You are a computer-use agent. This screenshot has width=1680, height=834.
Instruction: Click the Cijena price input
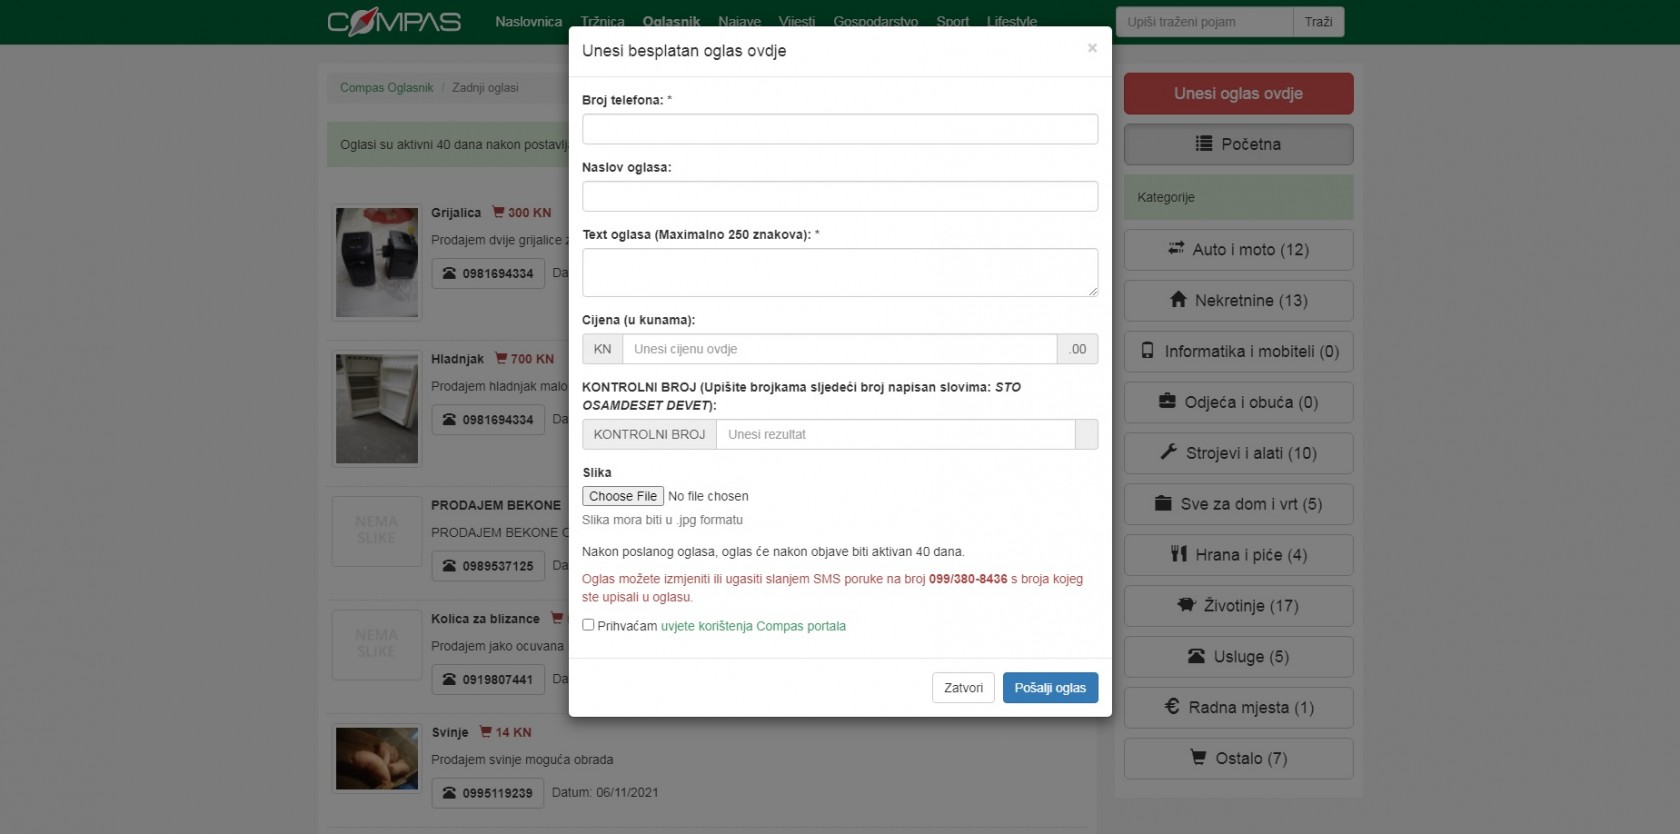[839, 349]
